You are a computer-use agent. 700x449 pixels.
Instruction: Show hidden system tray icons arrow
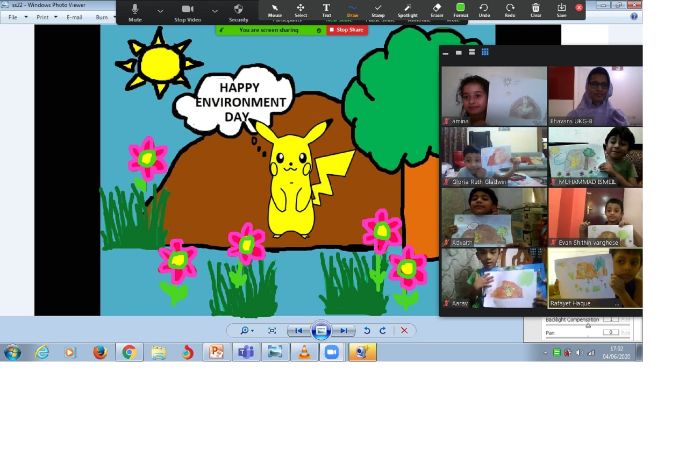[546, 353]
